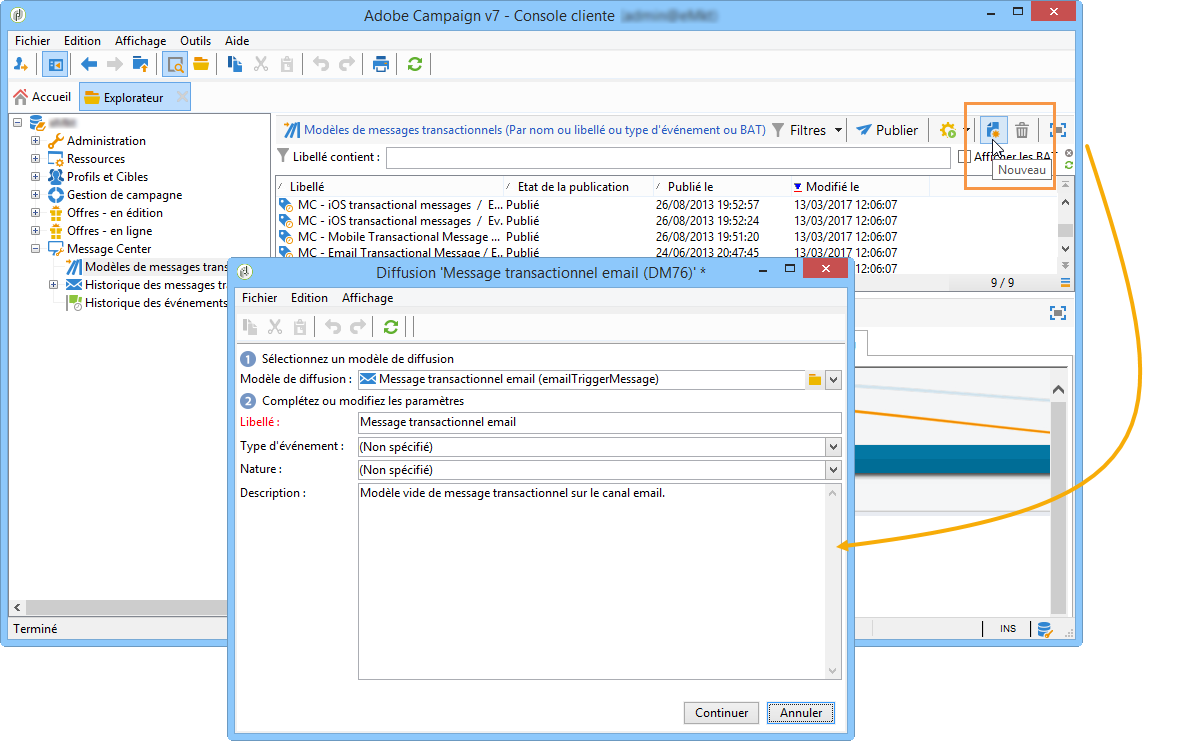The height and width of the screenshot is (741, 1198).
Task: Click the small green refresh icon beside Afficher les BAT
Action: tap(1069, 165)
